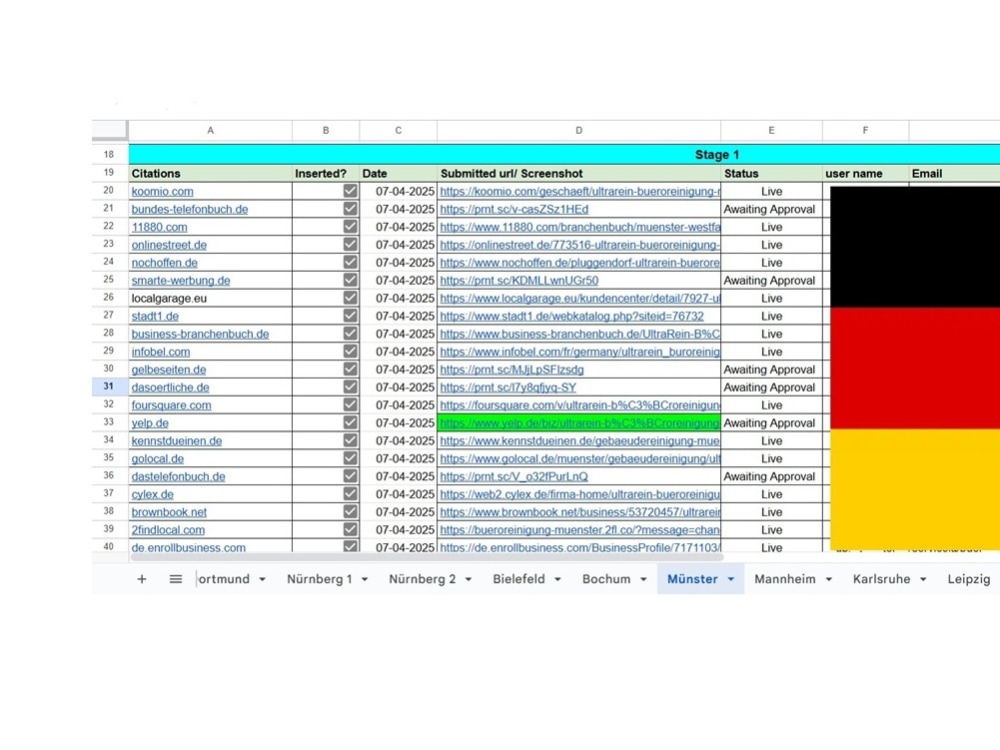Viewport: 1000px width, 750px height.
Task: Toggle Inserted checkbox for smarte-werbung.de row
Action: tap(350, 280)
